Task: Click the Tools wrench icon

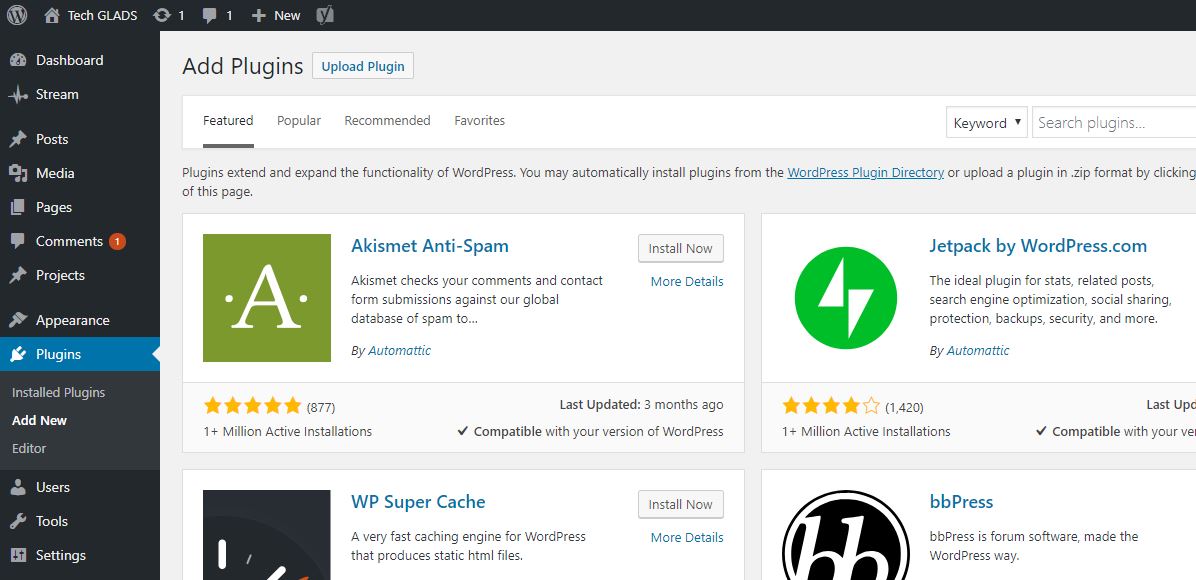Action: tap(18, 521)
